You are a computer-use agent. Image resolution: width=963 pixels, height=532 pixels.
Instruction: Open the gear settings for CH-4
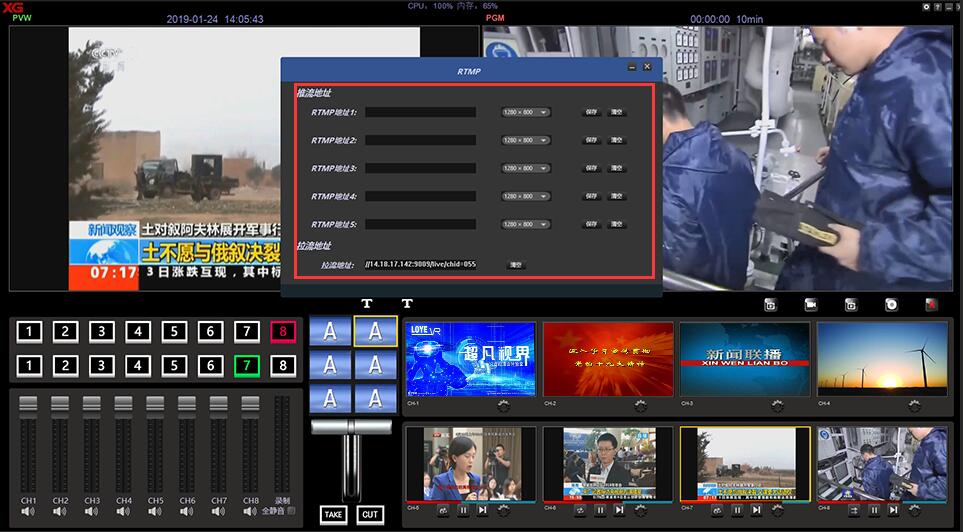tap(914, 404)
